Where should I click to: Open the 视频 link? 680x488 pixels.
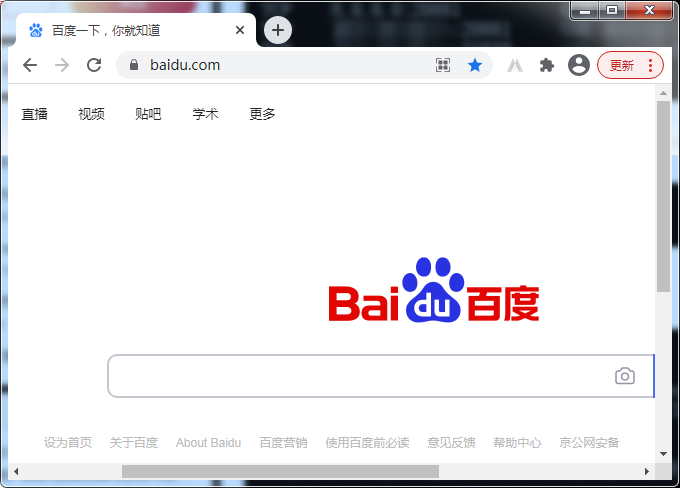pos(92,114)
